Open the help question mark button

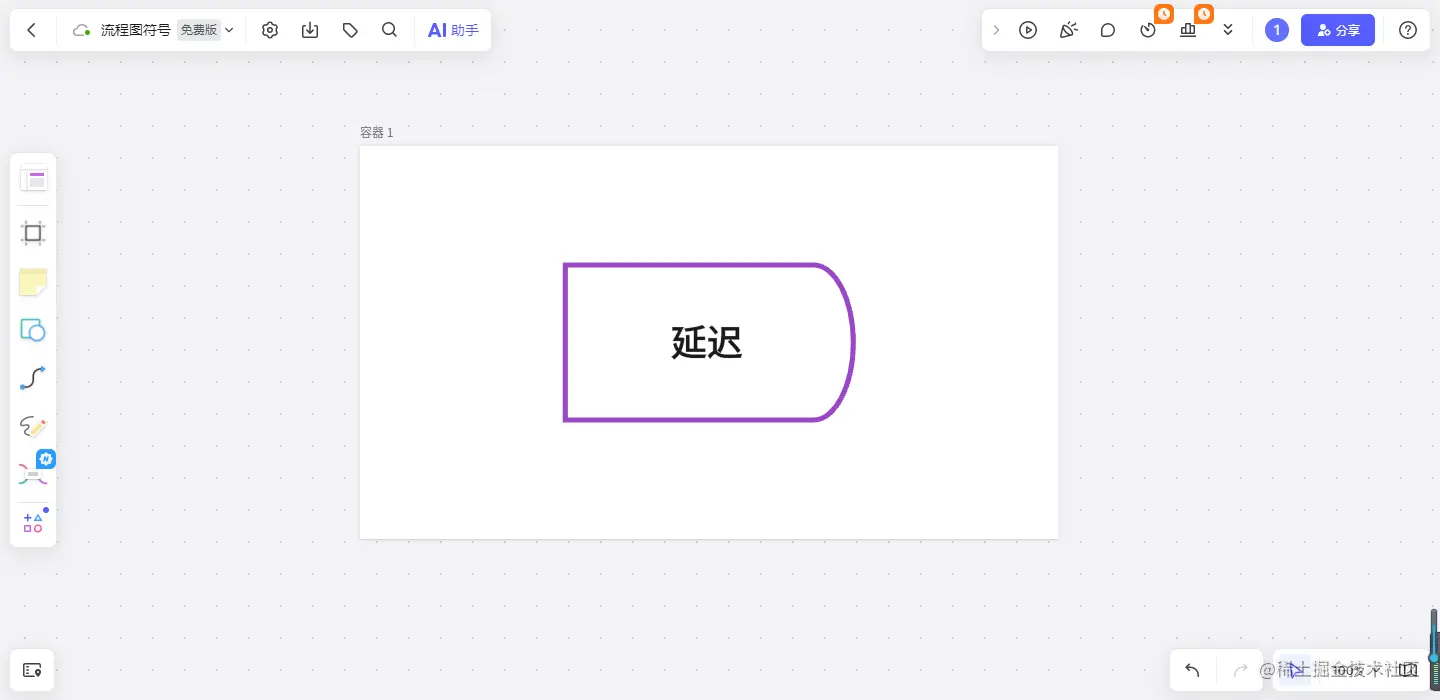[x=1408, y=30]
